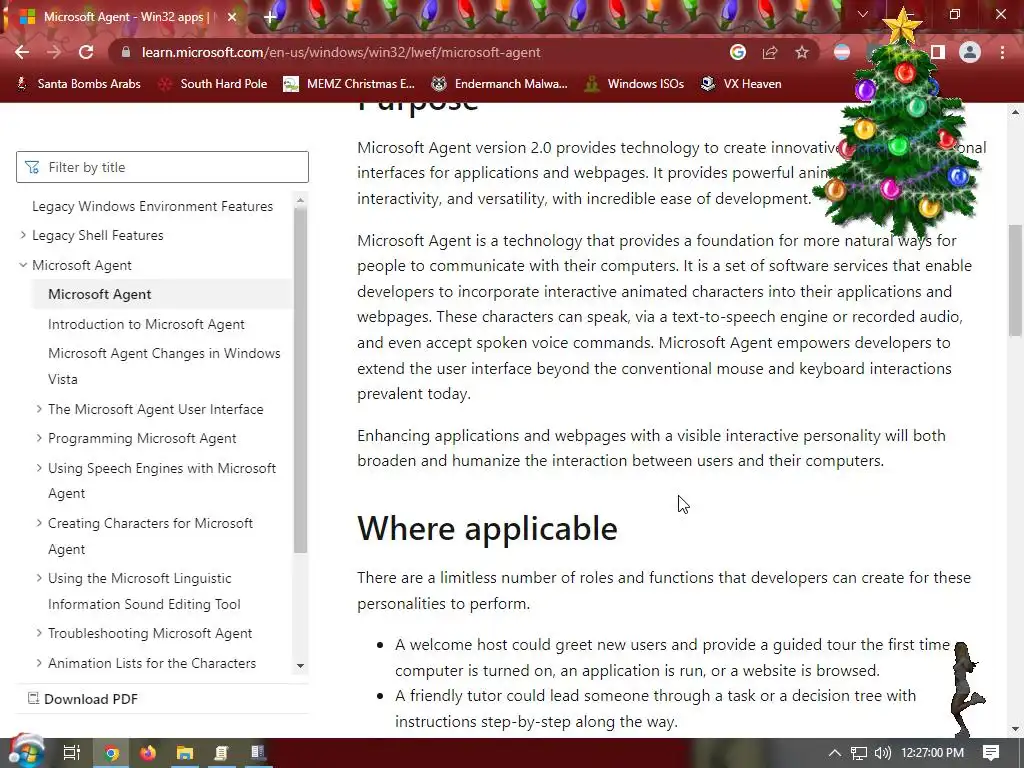Switch to Chrome in the taskbar

point(112,754)
